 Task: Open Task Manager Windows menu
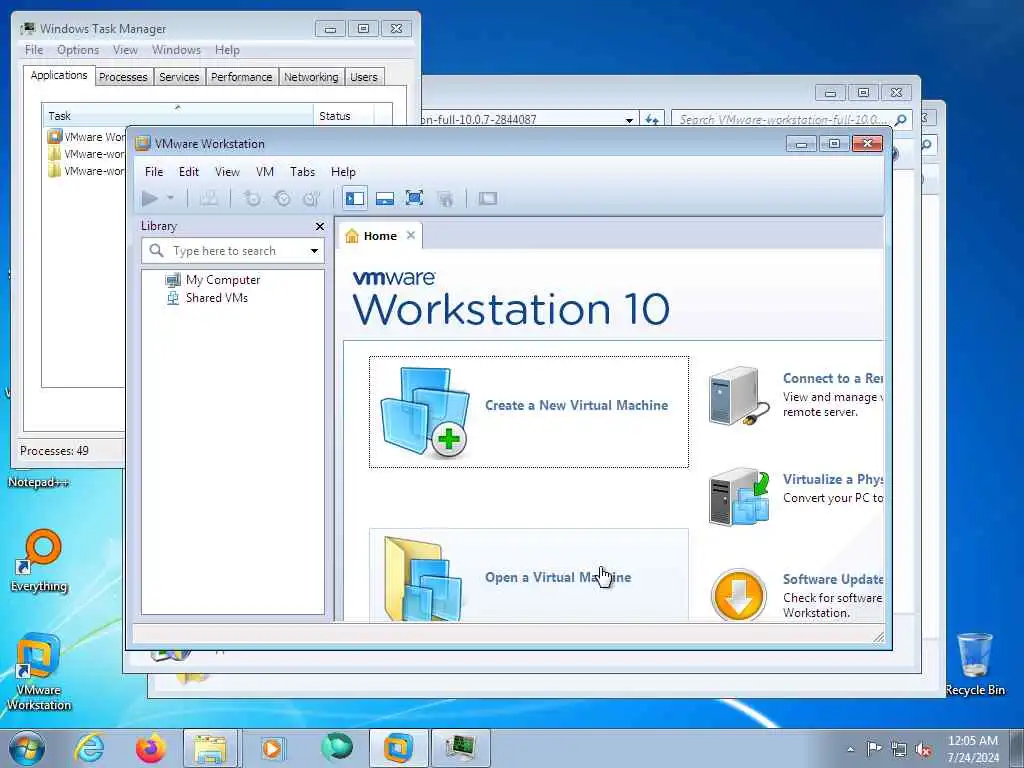pyautogui.click(x=176, y=50)
